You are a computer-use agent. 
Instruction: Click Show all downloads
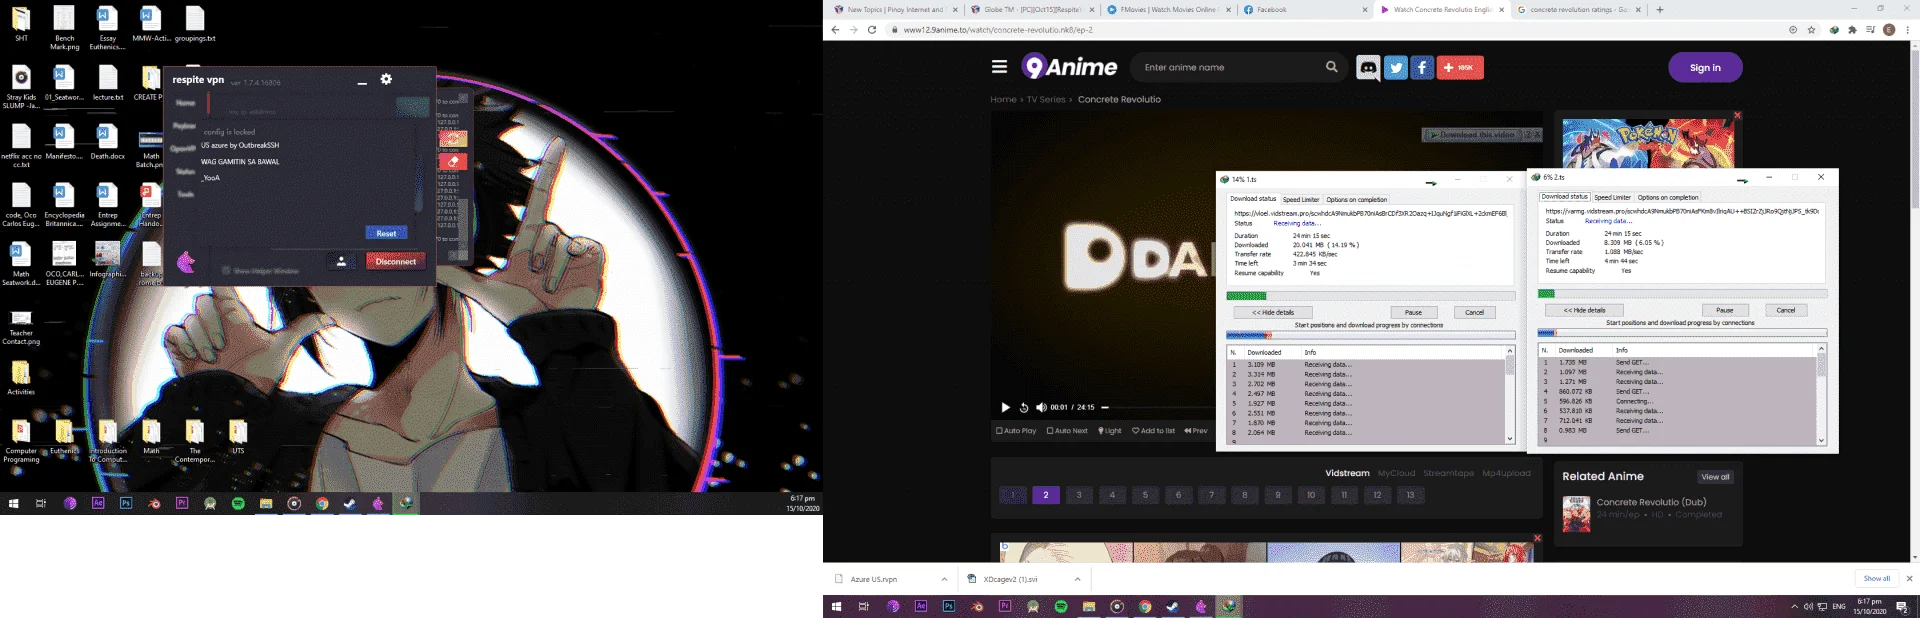[x=1876, y=579]
